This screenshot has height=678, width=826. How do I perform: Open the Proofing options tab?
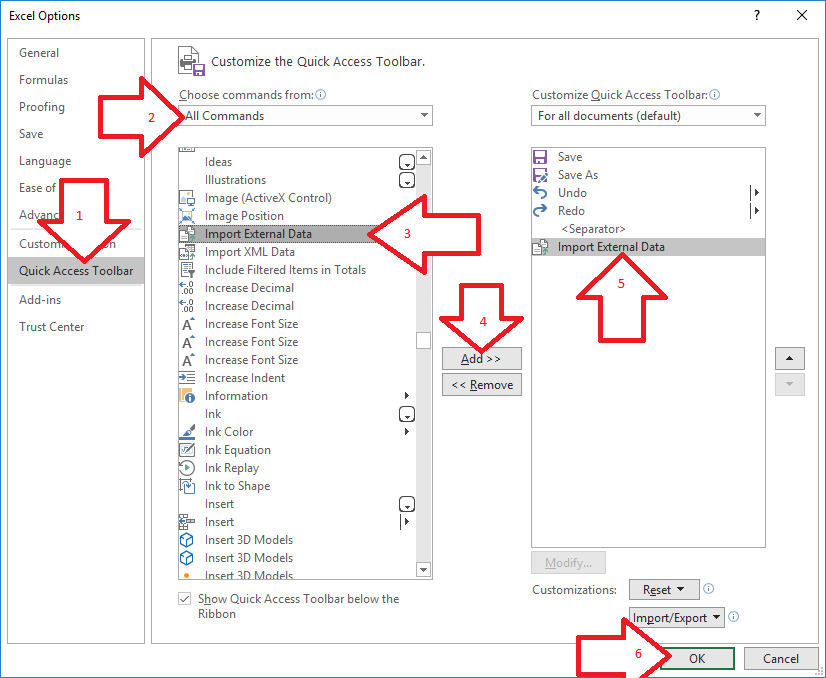pyautogui.click(x=42, y=107)
